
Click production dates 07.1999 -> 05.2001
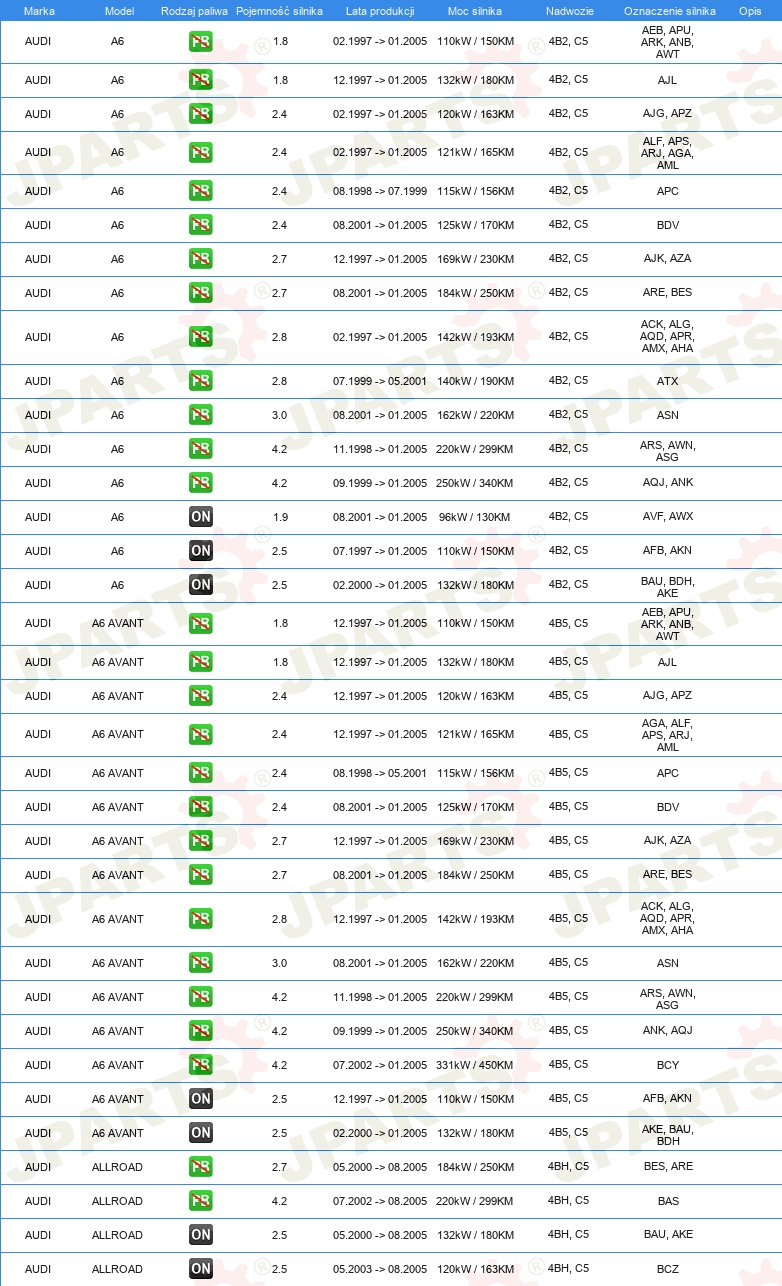[x=379, y=381]
